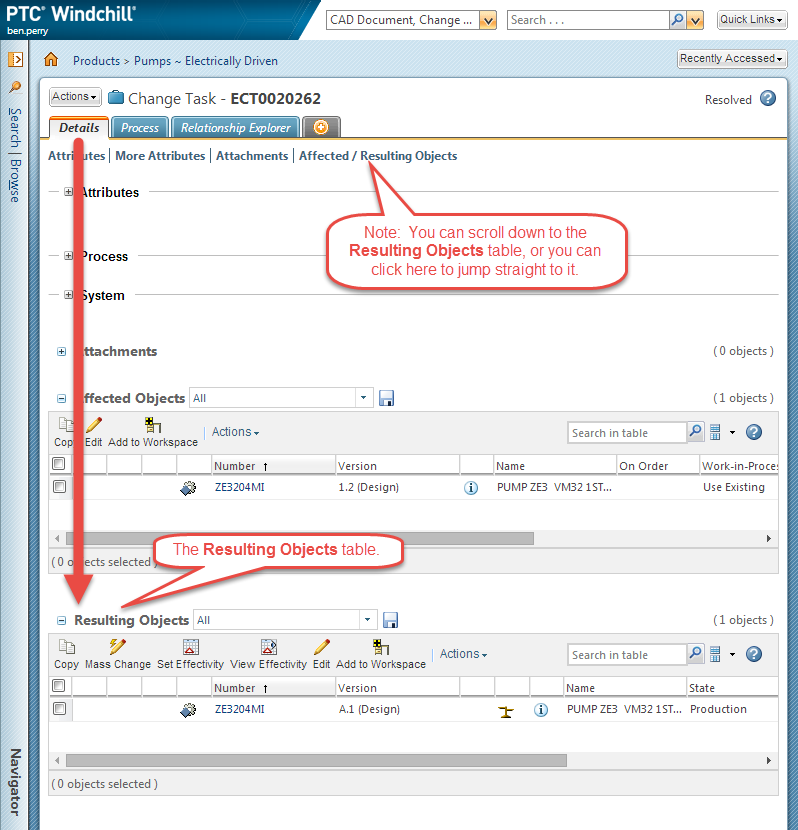Expand the Attributes section
Screen dimensions: 798x830
pyautogui.click(x=68, y=192)
